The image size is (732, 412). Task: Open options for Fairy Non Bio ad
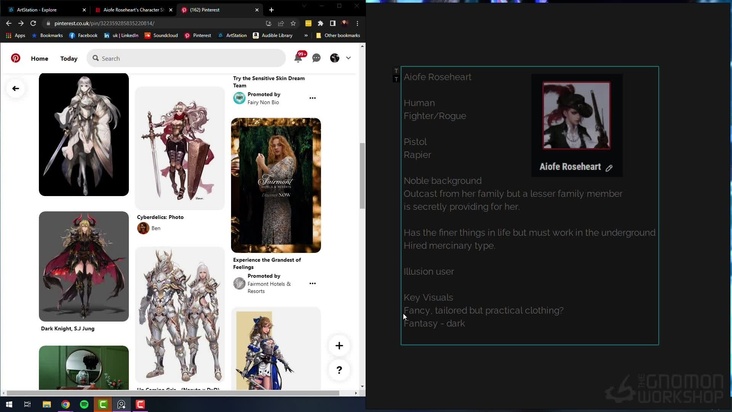coord(312,98)
